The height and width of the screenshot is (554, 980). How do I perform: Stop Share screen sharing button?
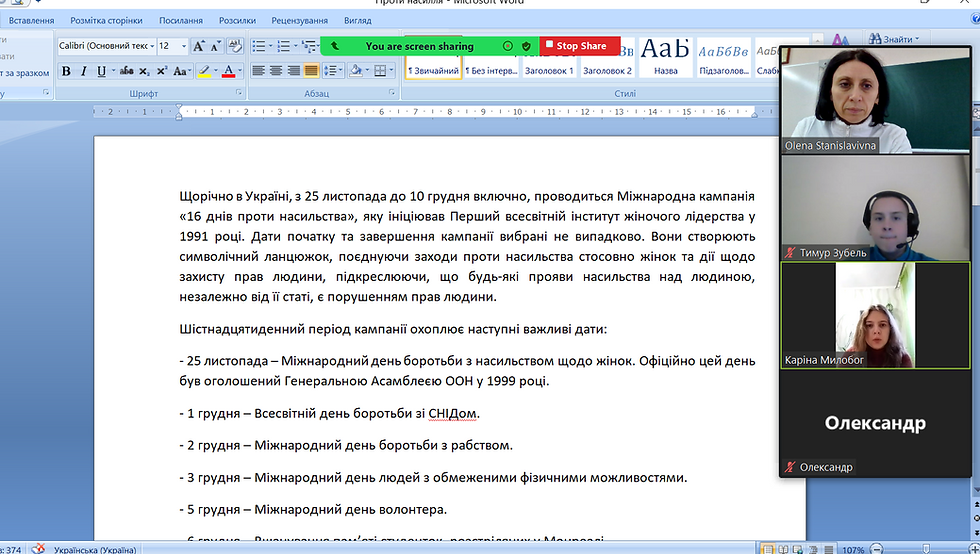579,46
